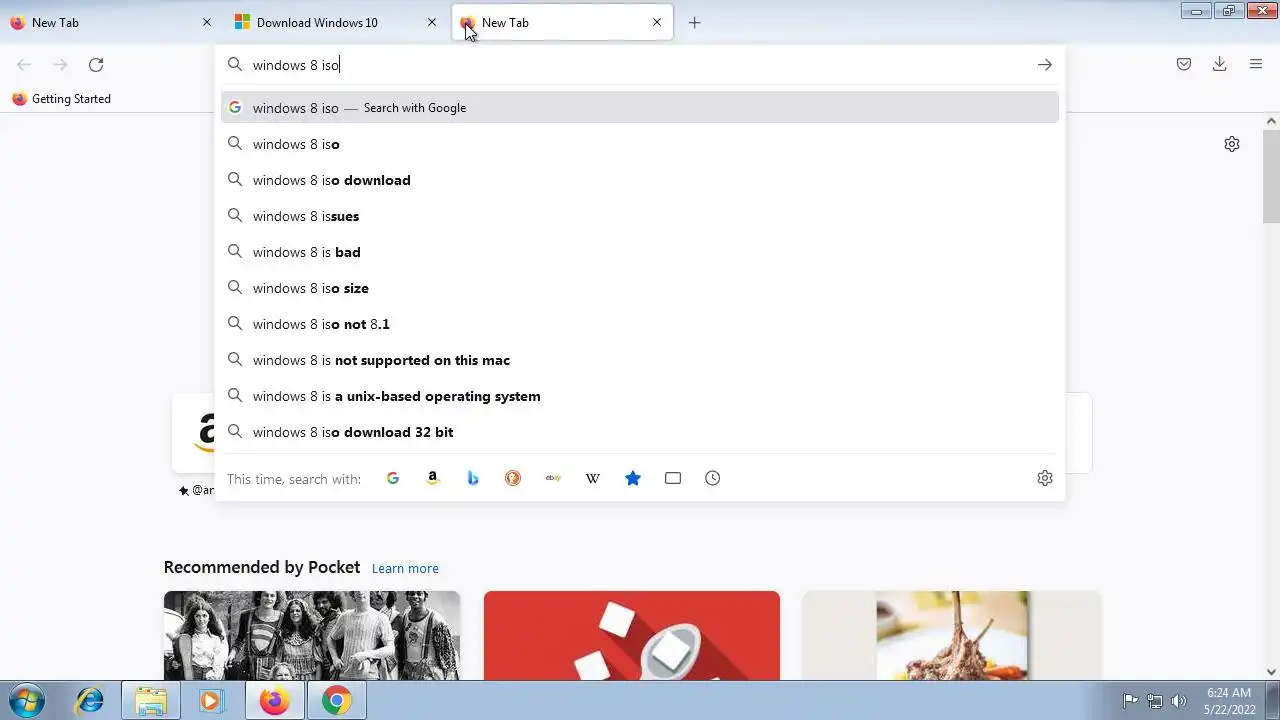Open the Firefox application menu
Viewport: 1280px width, 720px height.
pyautogui.click(x=1256, y=65)
